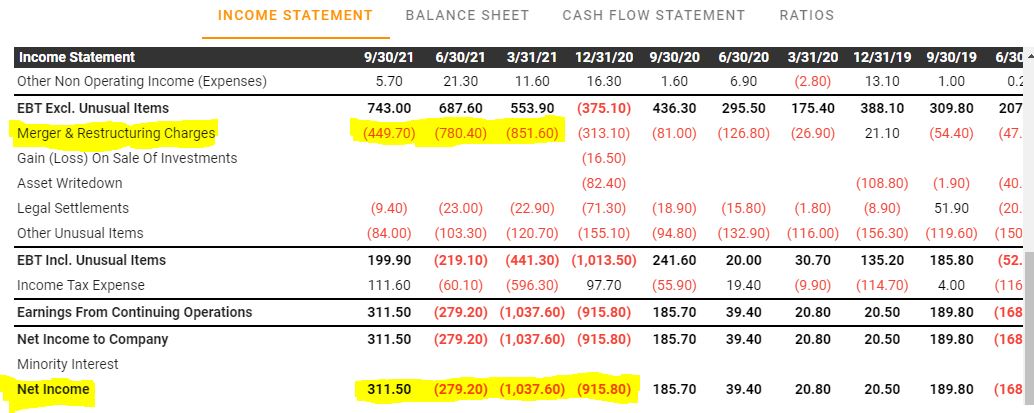Click the 12/31/19 column header
Image resolution: width=1034 pixels, height=413 pixels.
pos(882,57)
